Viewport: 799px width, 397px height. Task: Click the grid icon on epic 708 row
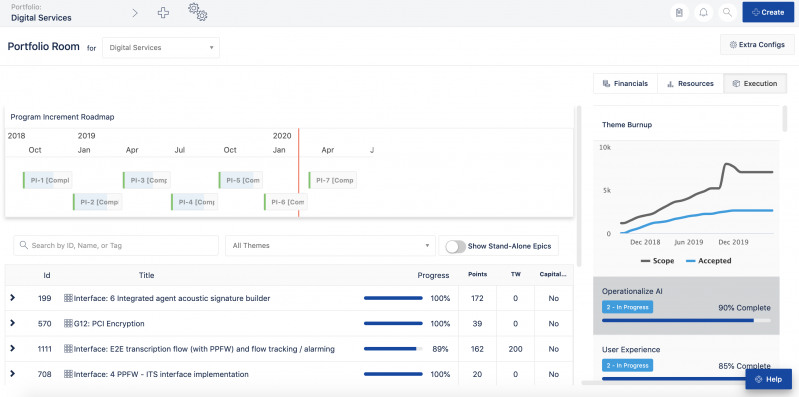click(68, 374)
